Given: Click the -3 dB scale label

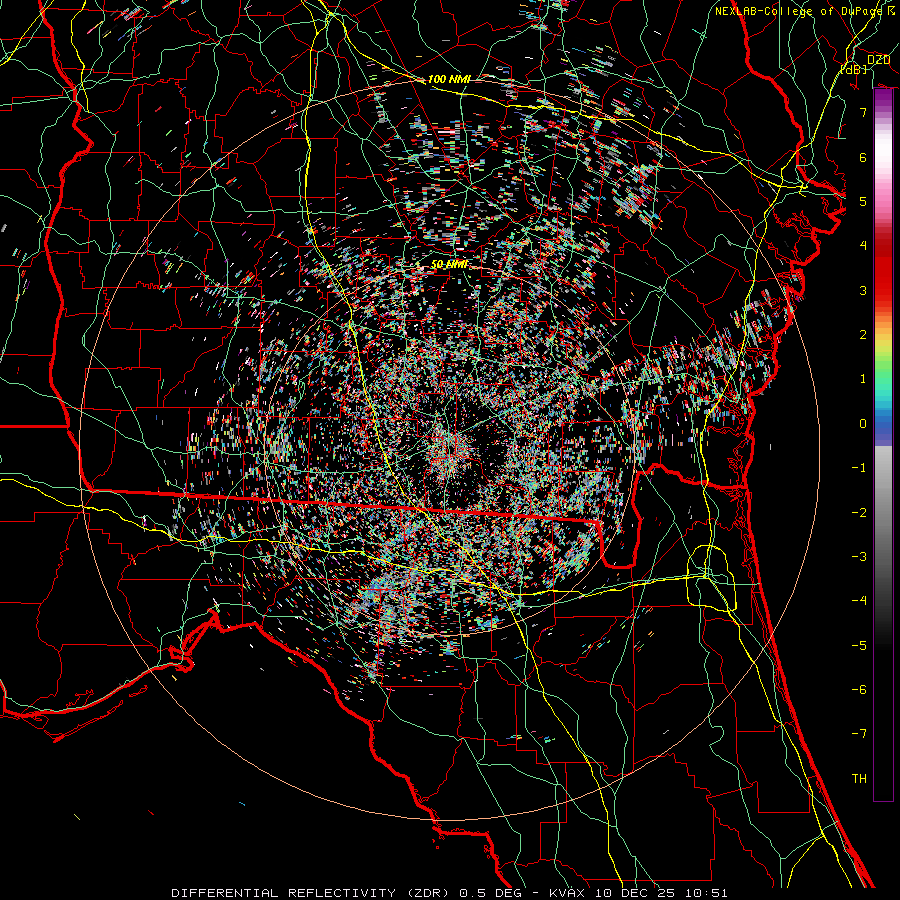Looking at the screenshot, I should tap(859, 557).
